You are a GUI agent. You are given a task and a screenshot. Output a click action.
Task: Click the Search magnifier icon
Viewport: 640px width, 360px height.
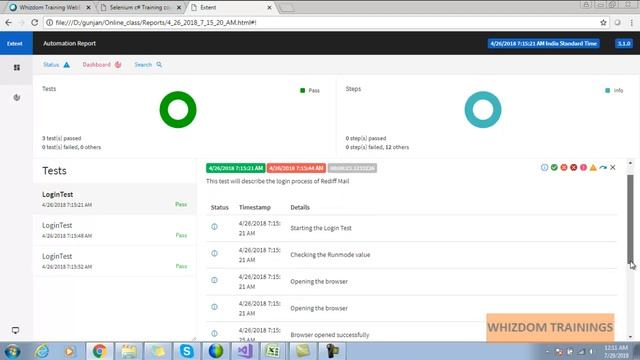coord(159,64)
